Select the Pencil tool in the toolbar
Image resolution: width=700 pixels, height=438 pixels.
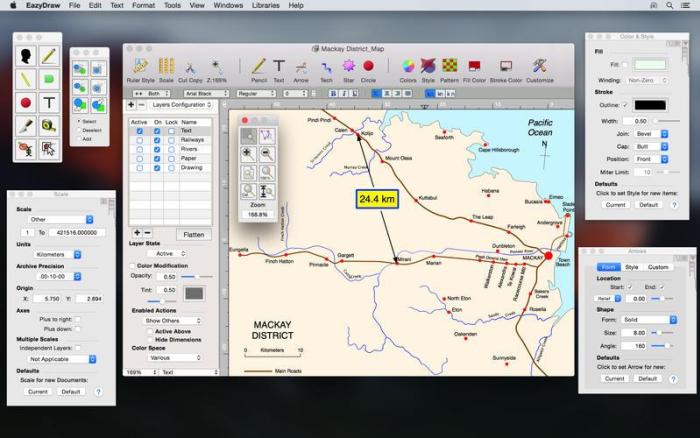point(258,67)
